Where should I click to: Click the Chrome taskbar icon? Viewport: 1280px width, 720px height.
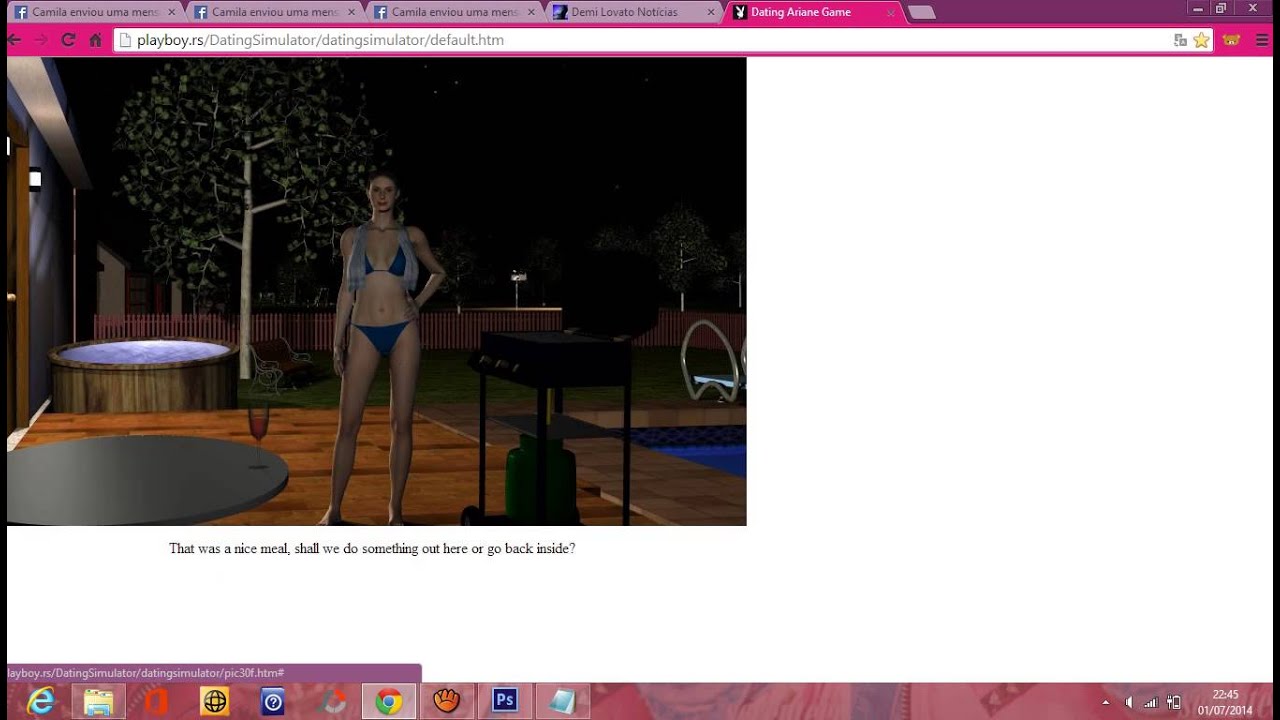[x=389, y=702]
